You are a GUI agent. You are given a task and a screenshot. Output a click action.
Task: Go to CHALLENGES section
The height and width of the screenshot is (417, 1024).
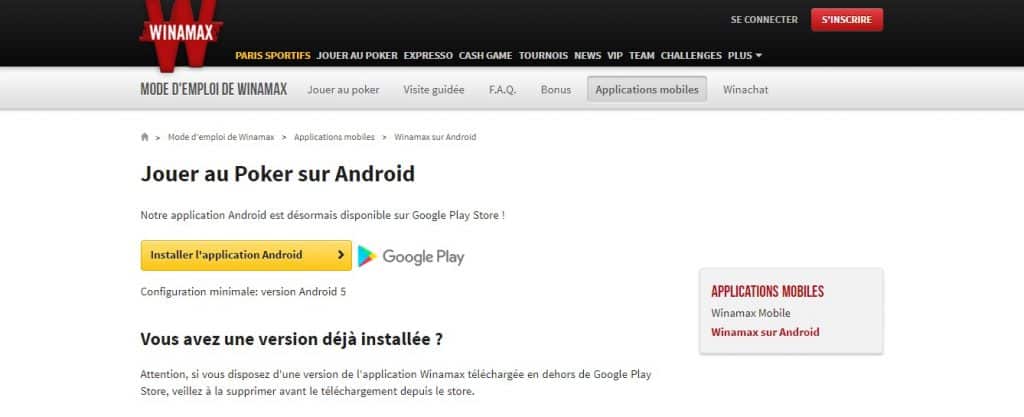point(691,55)
